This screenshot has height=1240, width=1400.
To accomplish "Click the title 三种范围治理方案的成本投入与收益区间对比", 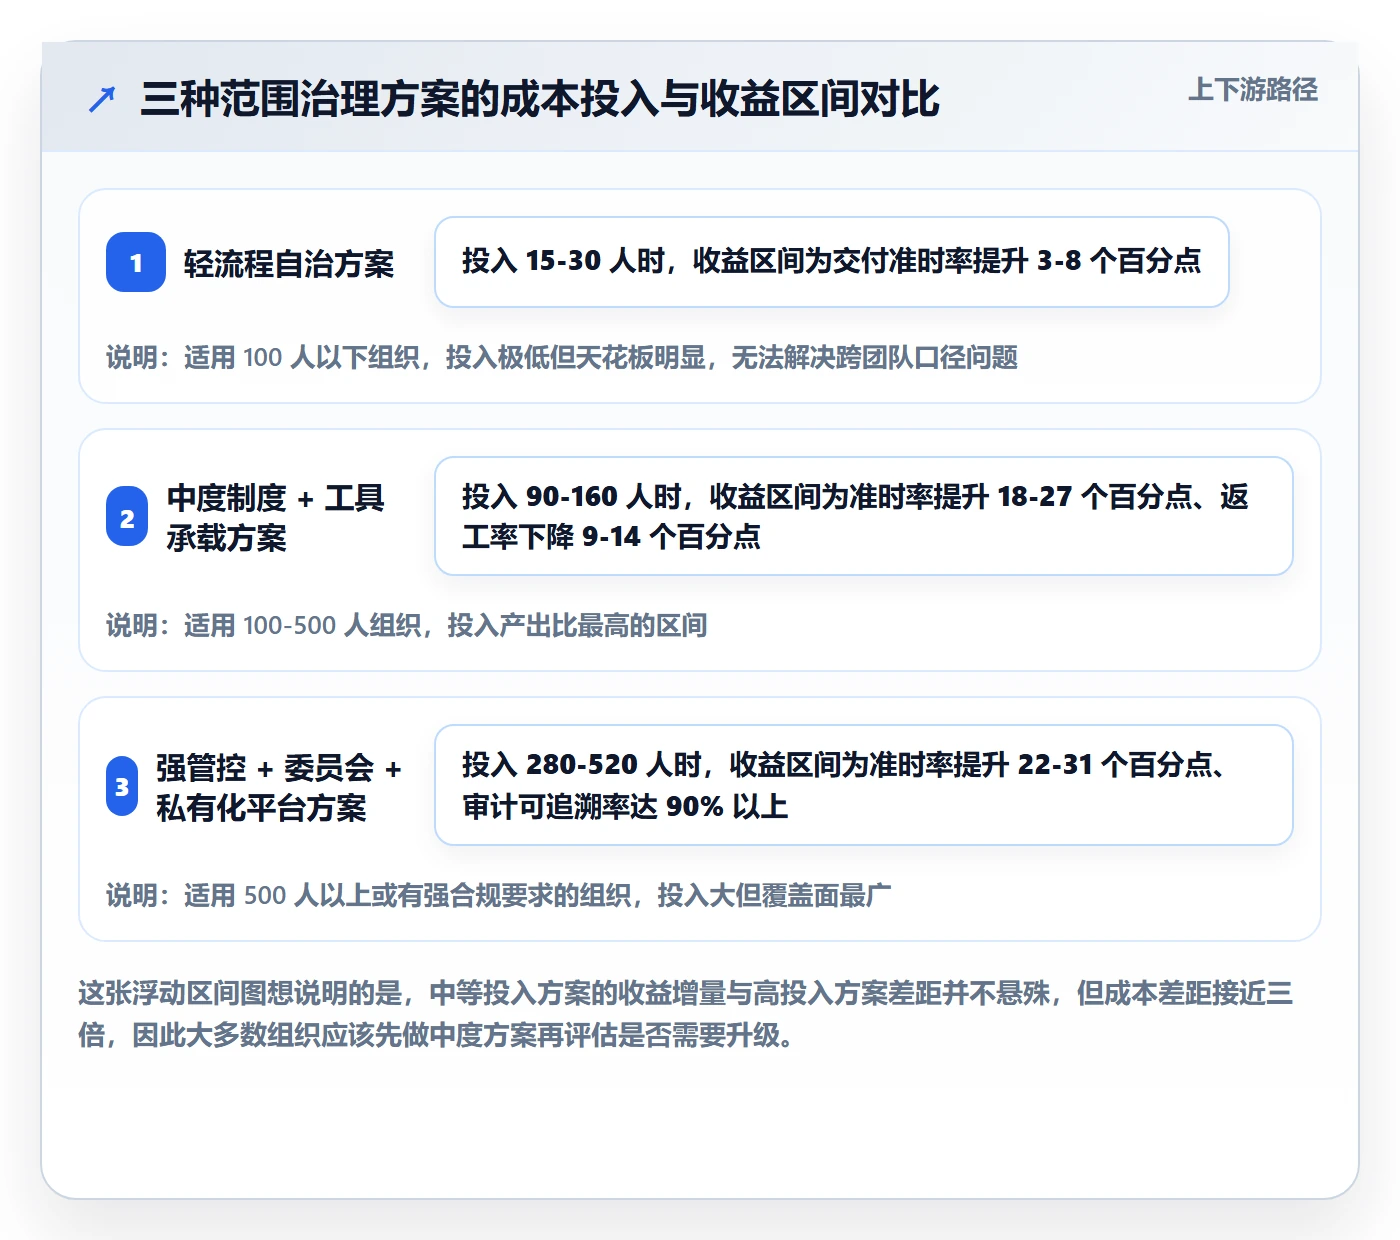I will [540, 99].
